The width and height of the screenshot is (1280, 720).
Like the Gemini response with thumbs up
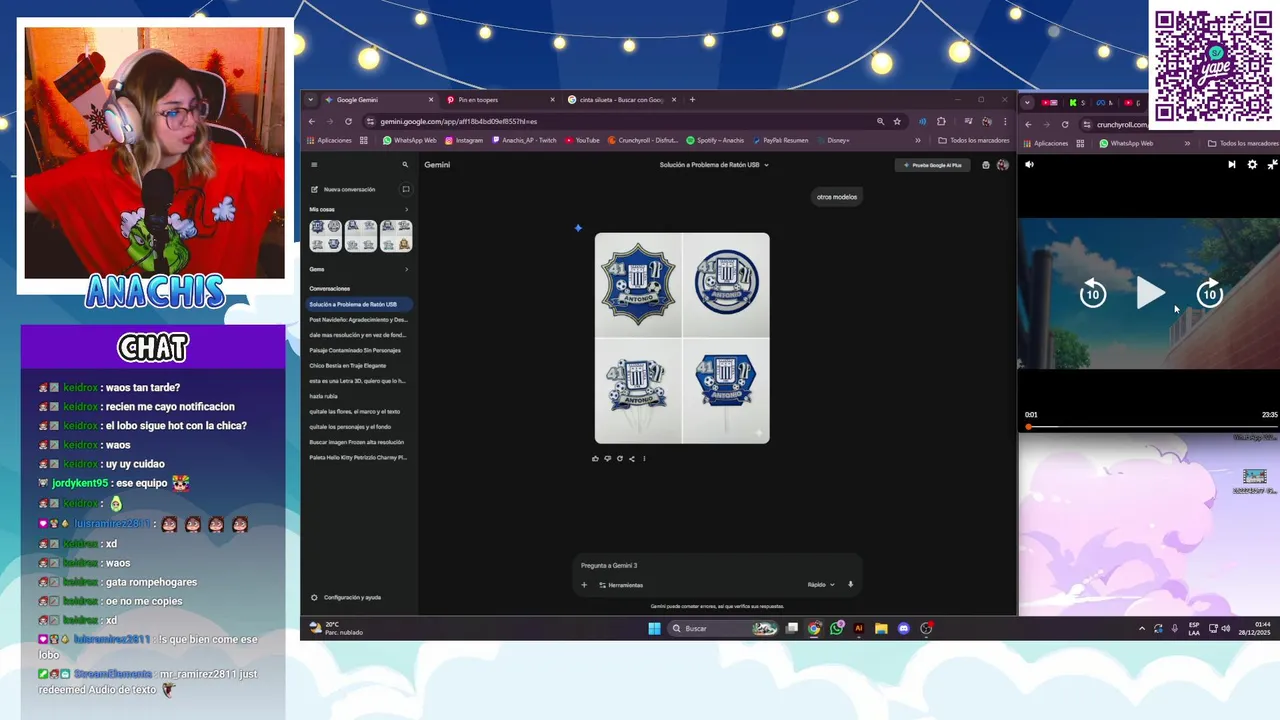(x=595, y=459)
